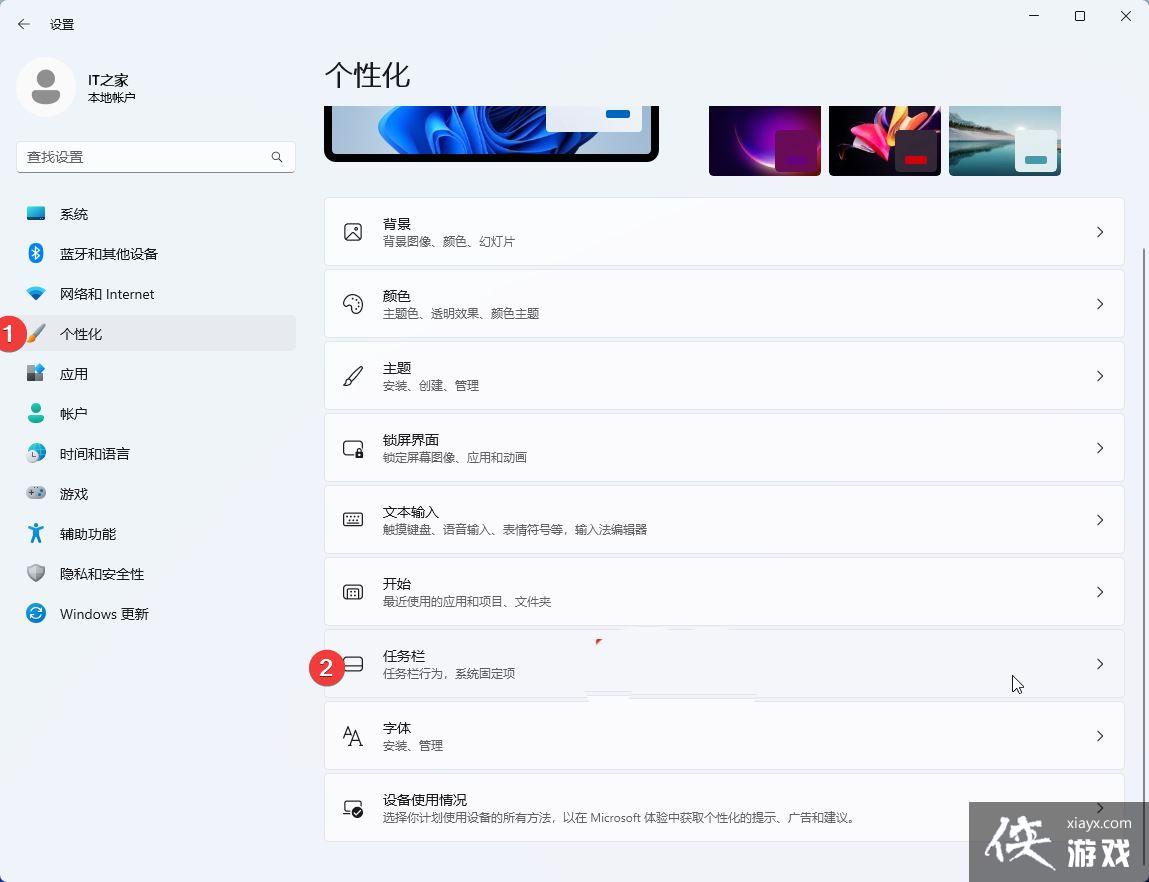Expand the 背景 settings row

724,231
